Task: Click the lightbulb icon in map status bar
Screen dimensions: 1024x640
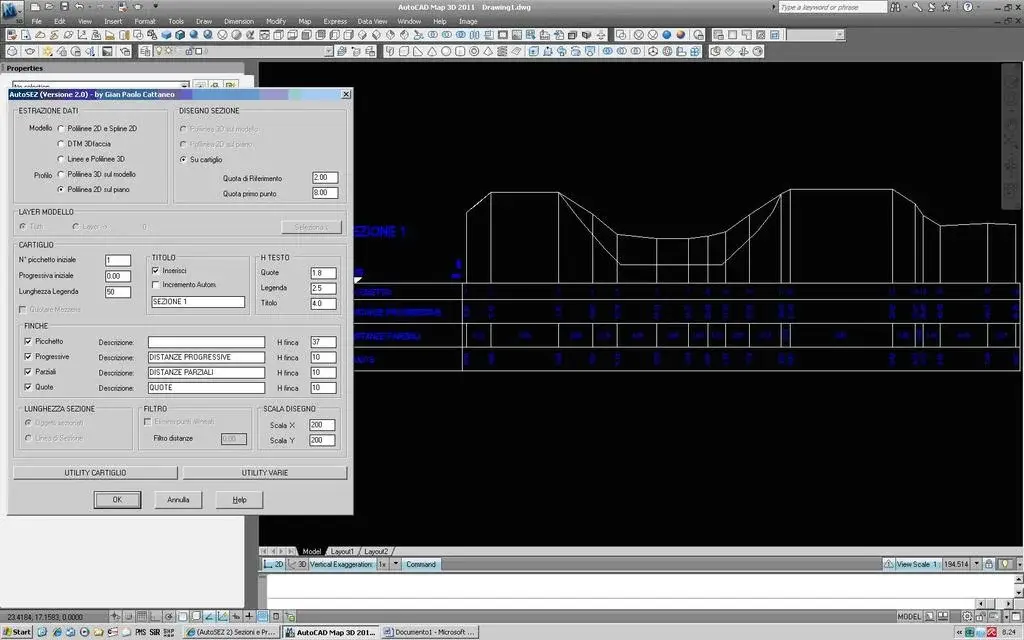Action: pyautogui.click(x=1005, y=564)
